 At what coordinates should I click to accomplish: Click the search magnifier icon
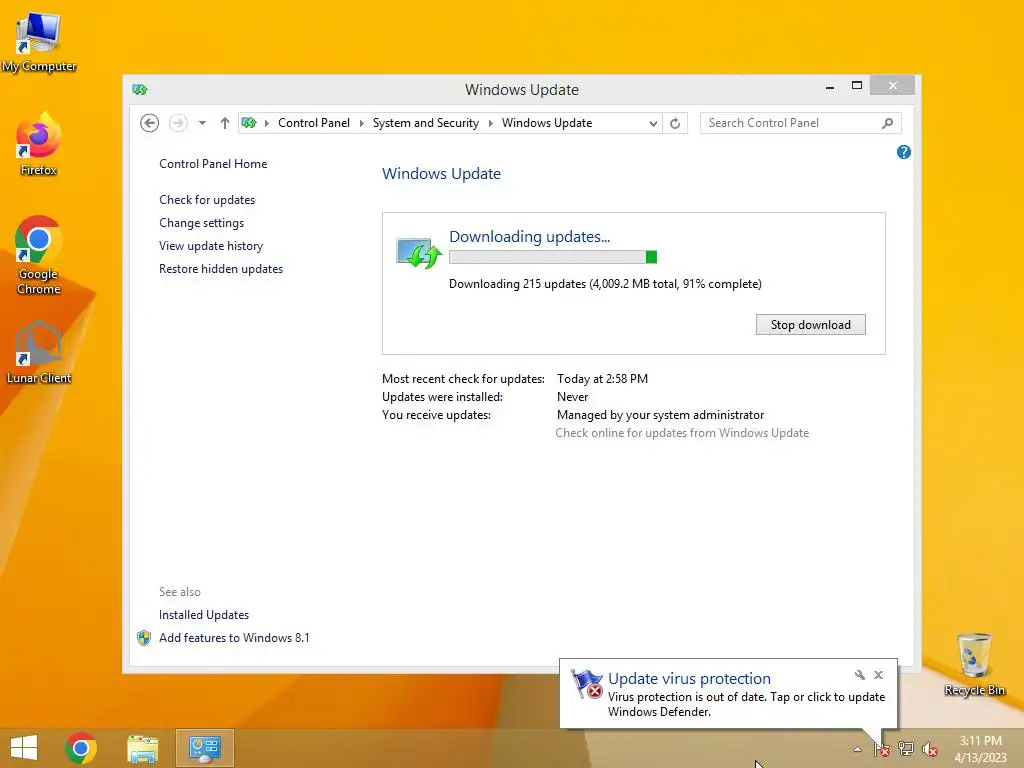(x=888, y=123)
